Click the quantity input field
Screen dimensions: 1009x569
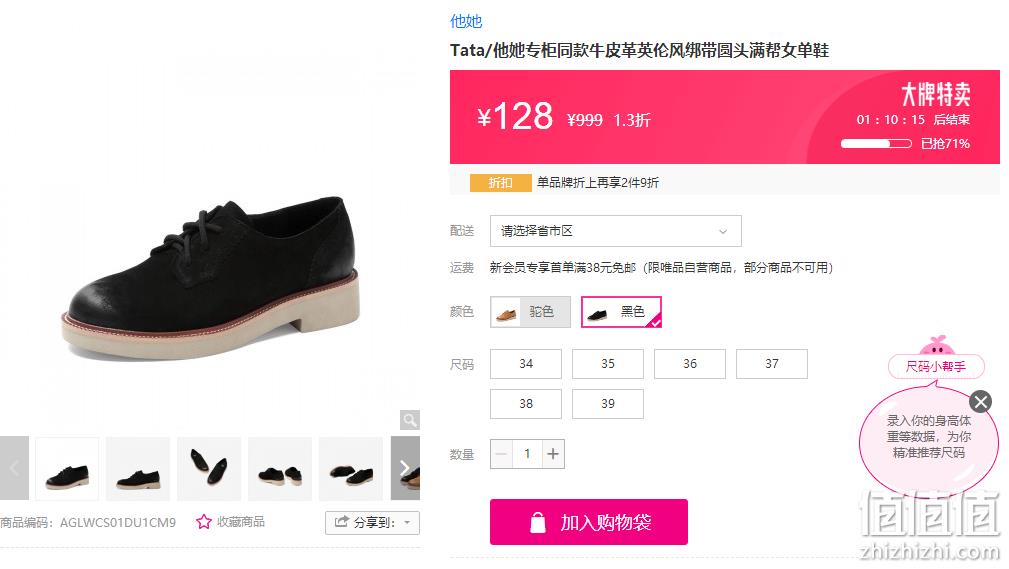(527, 454)
